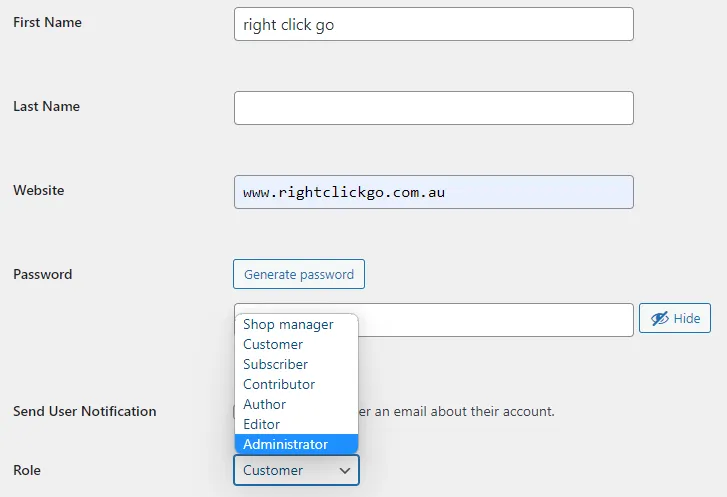The height and width of the screenshot is (497, 727).
Task: Collapse the Role dropdown showing Customer
Action: (x=296, y=470)
